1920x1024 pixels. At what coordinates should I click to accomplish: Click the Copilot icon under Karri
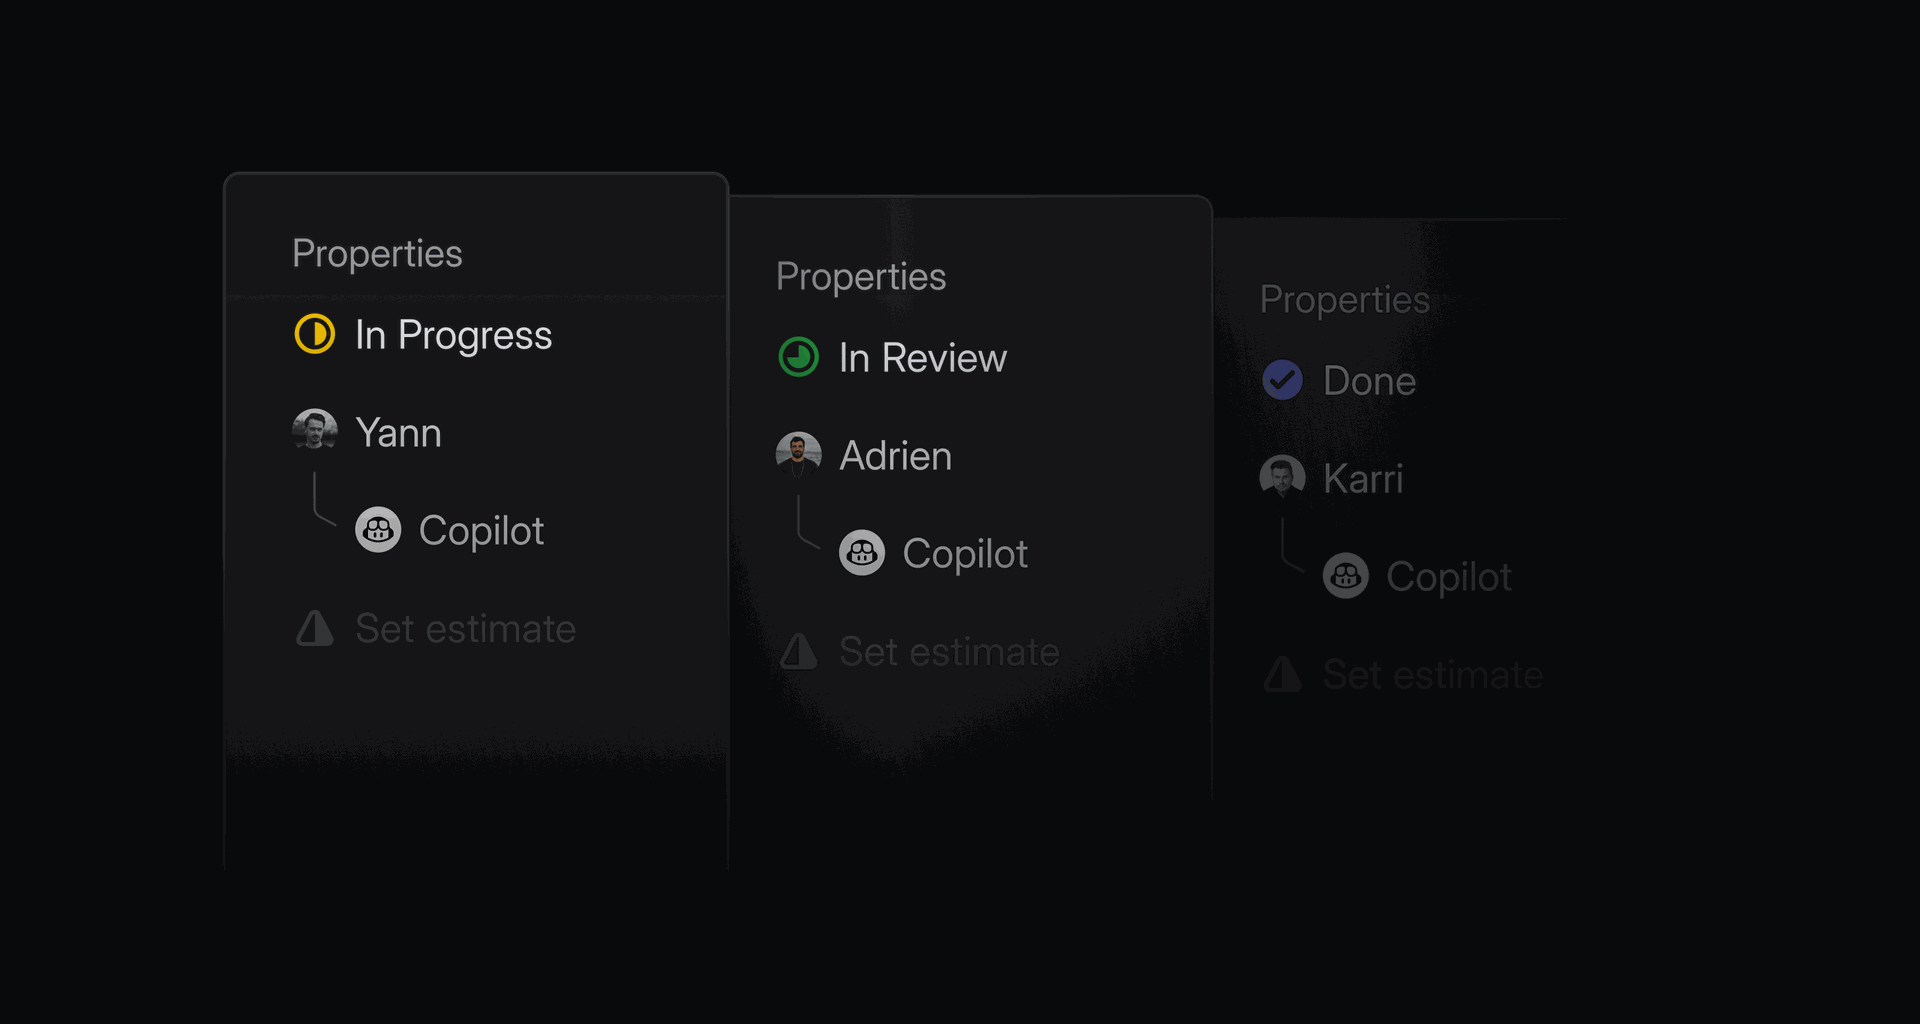[1346, 576]
